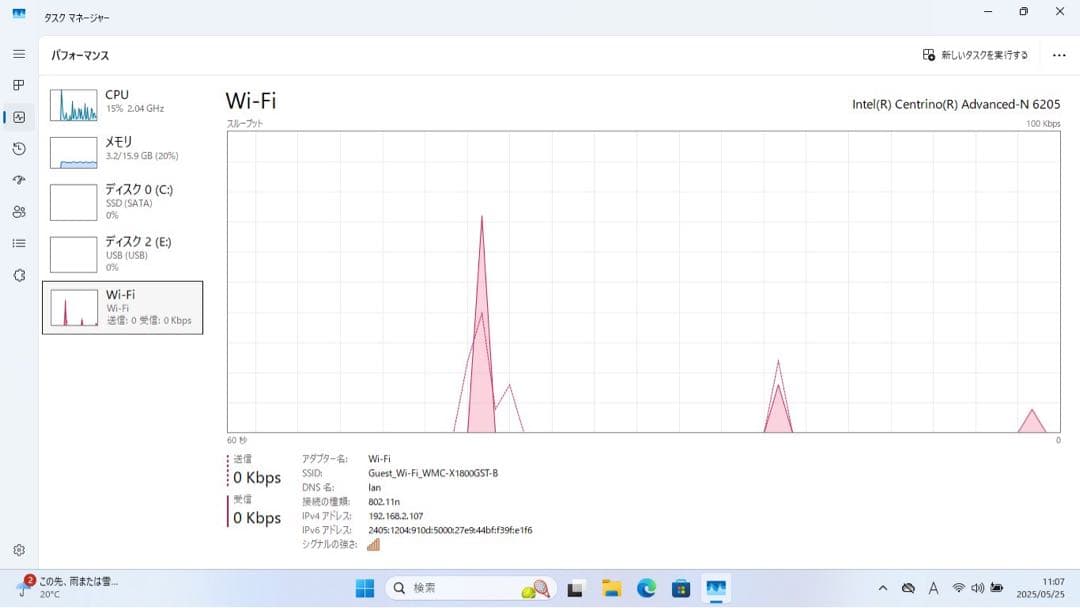Click the Windows Start button
This screenshot has height=608, width=1080.
365,588
